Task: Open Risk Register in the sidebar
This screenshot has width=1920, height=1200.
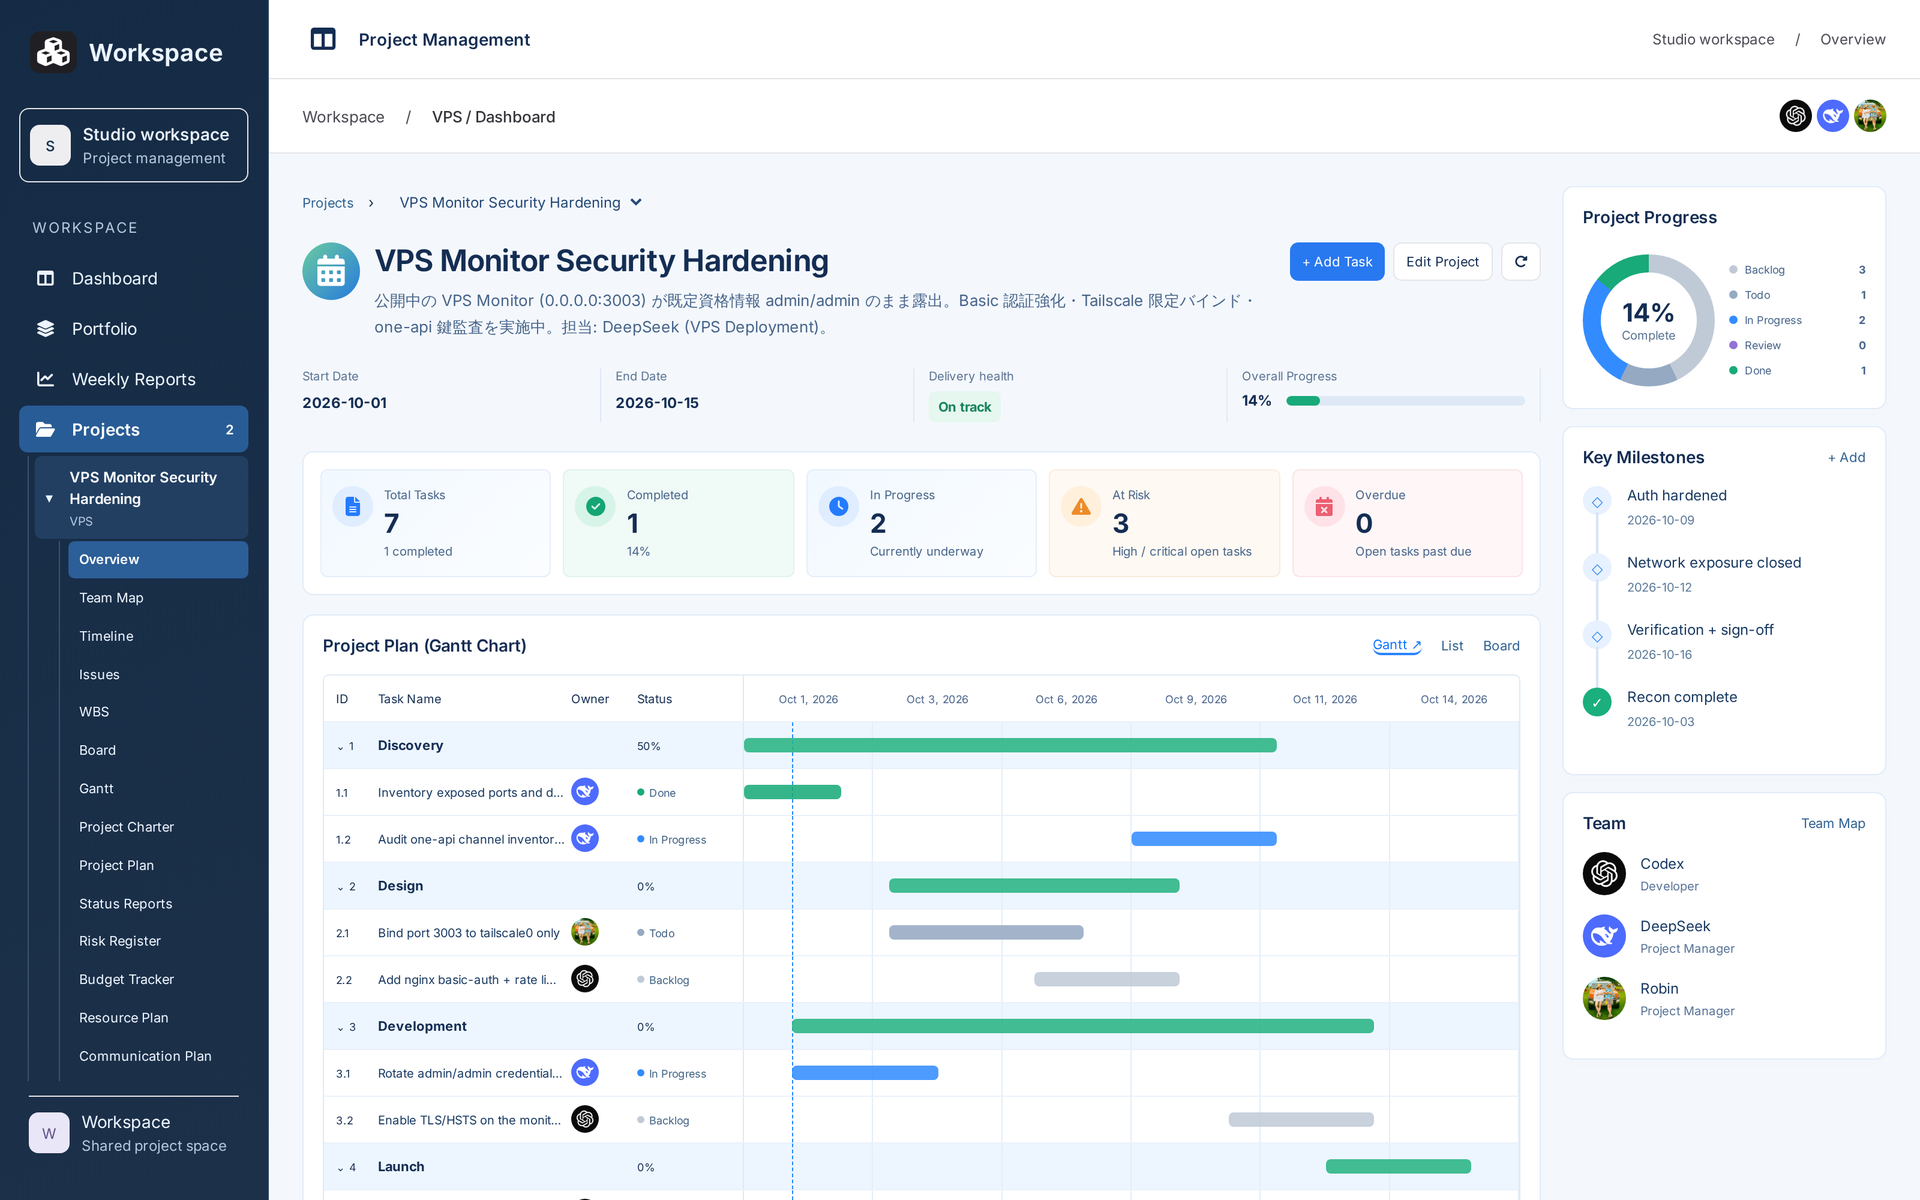Action: coord(158,941)
